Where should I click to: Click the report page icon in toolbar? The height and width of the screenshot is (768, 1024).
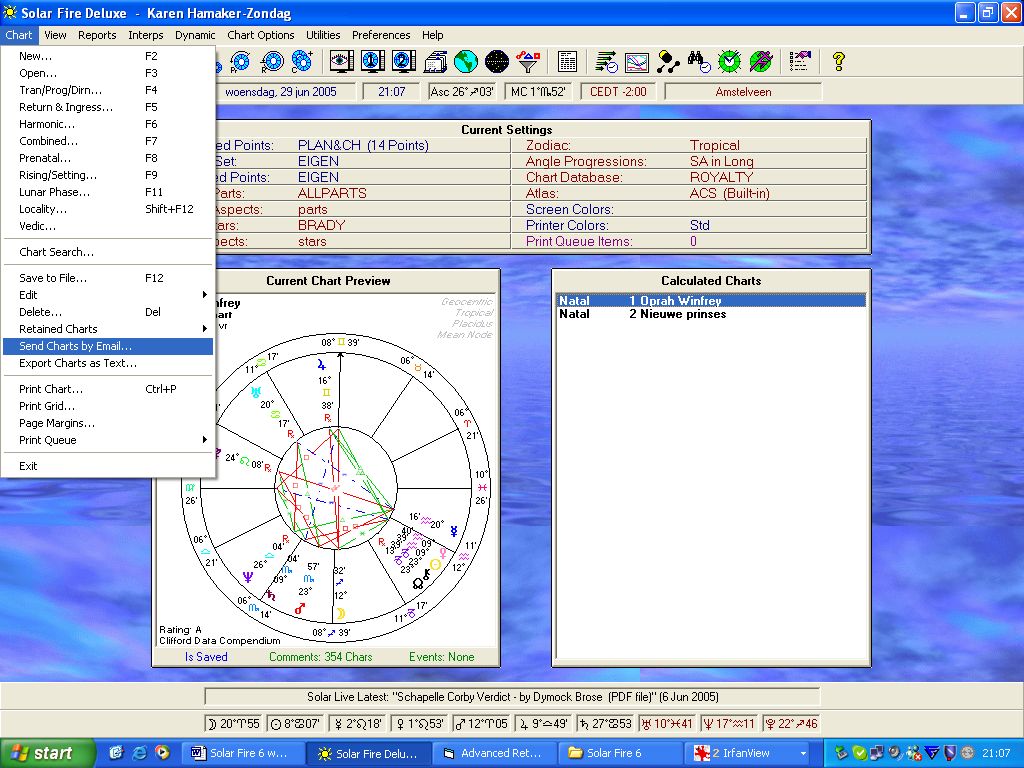(567, 62)
